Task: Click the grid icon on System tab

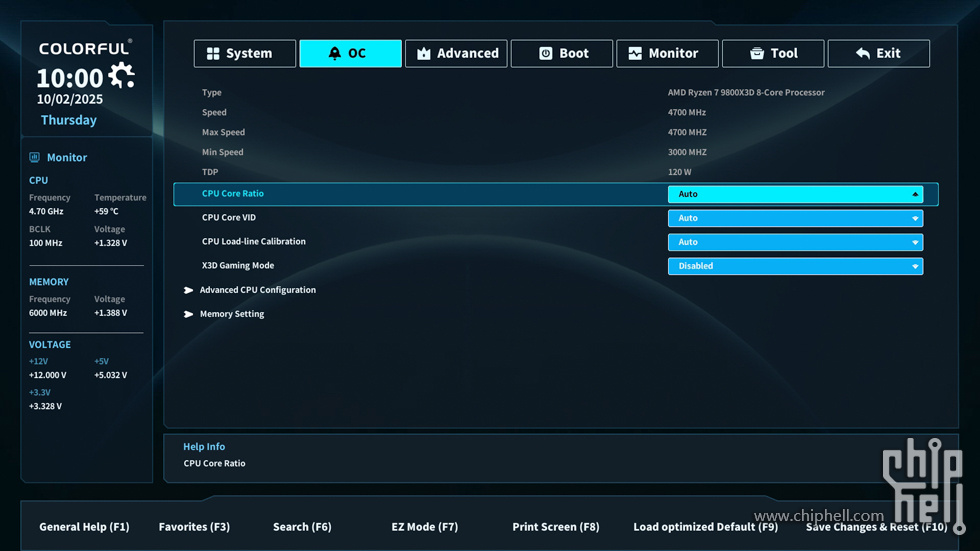Action: click(x=213, y=54)
